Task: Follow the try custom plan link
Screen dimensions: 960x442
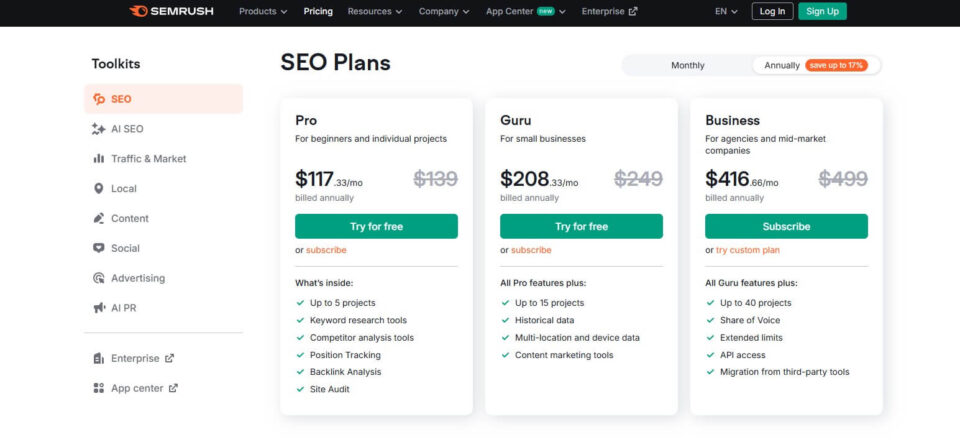Action: tap(748, 250)
